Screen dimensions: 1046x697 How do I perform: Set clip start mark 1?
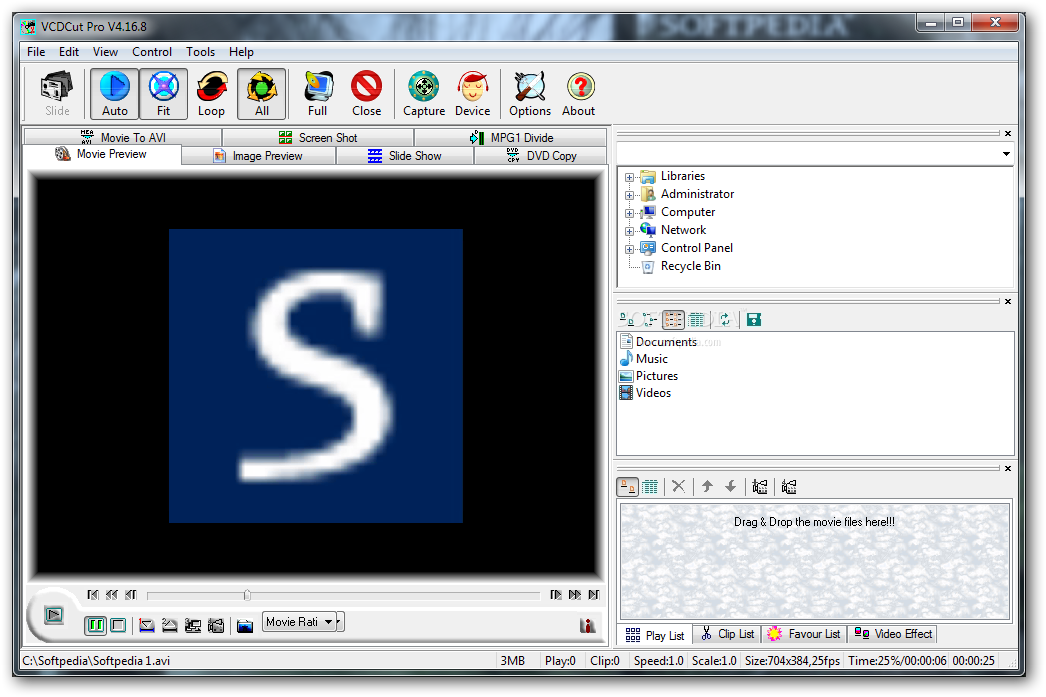pos(147,626)
